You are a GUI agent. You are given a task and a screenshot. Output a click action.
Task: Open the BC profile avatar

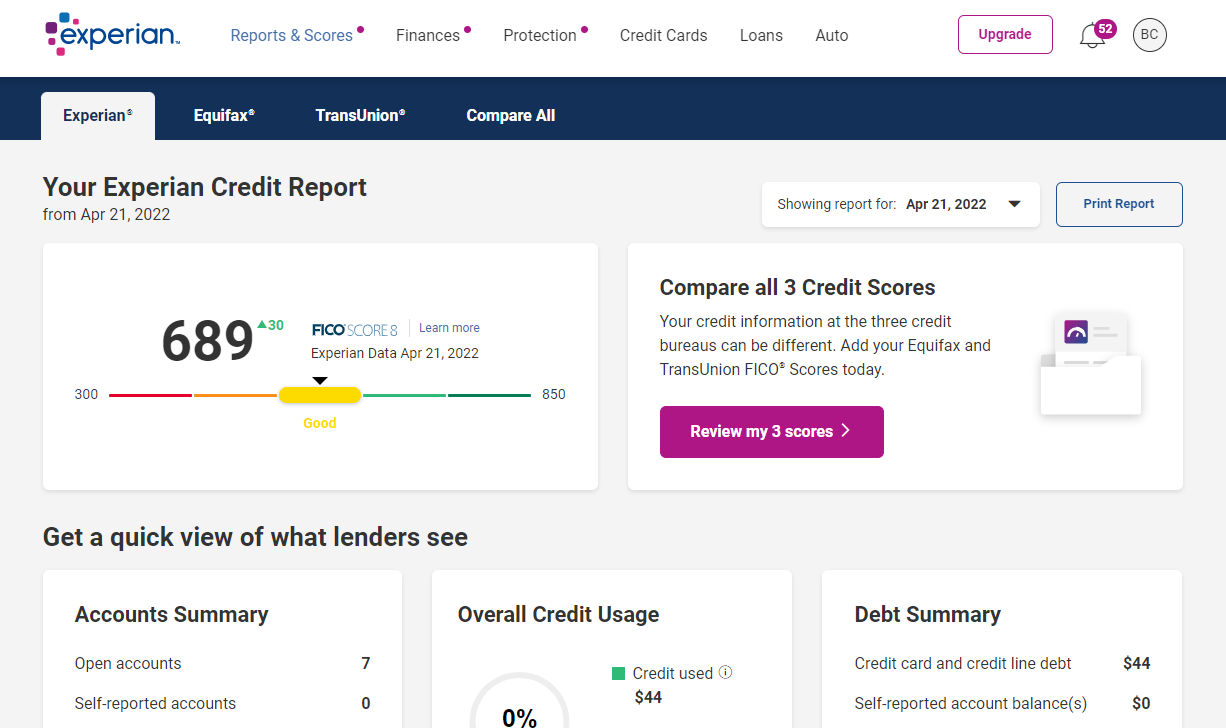[1149, 35]
